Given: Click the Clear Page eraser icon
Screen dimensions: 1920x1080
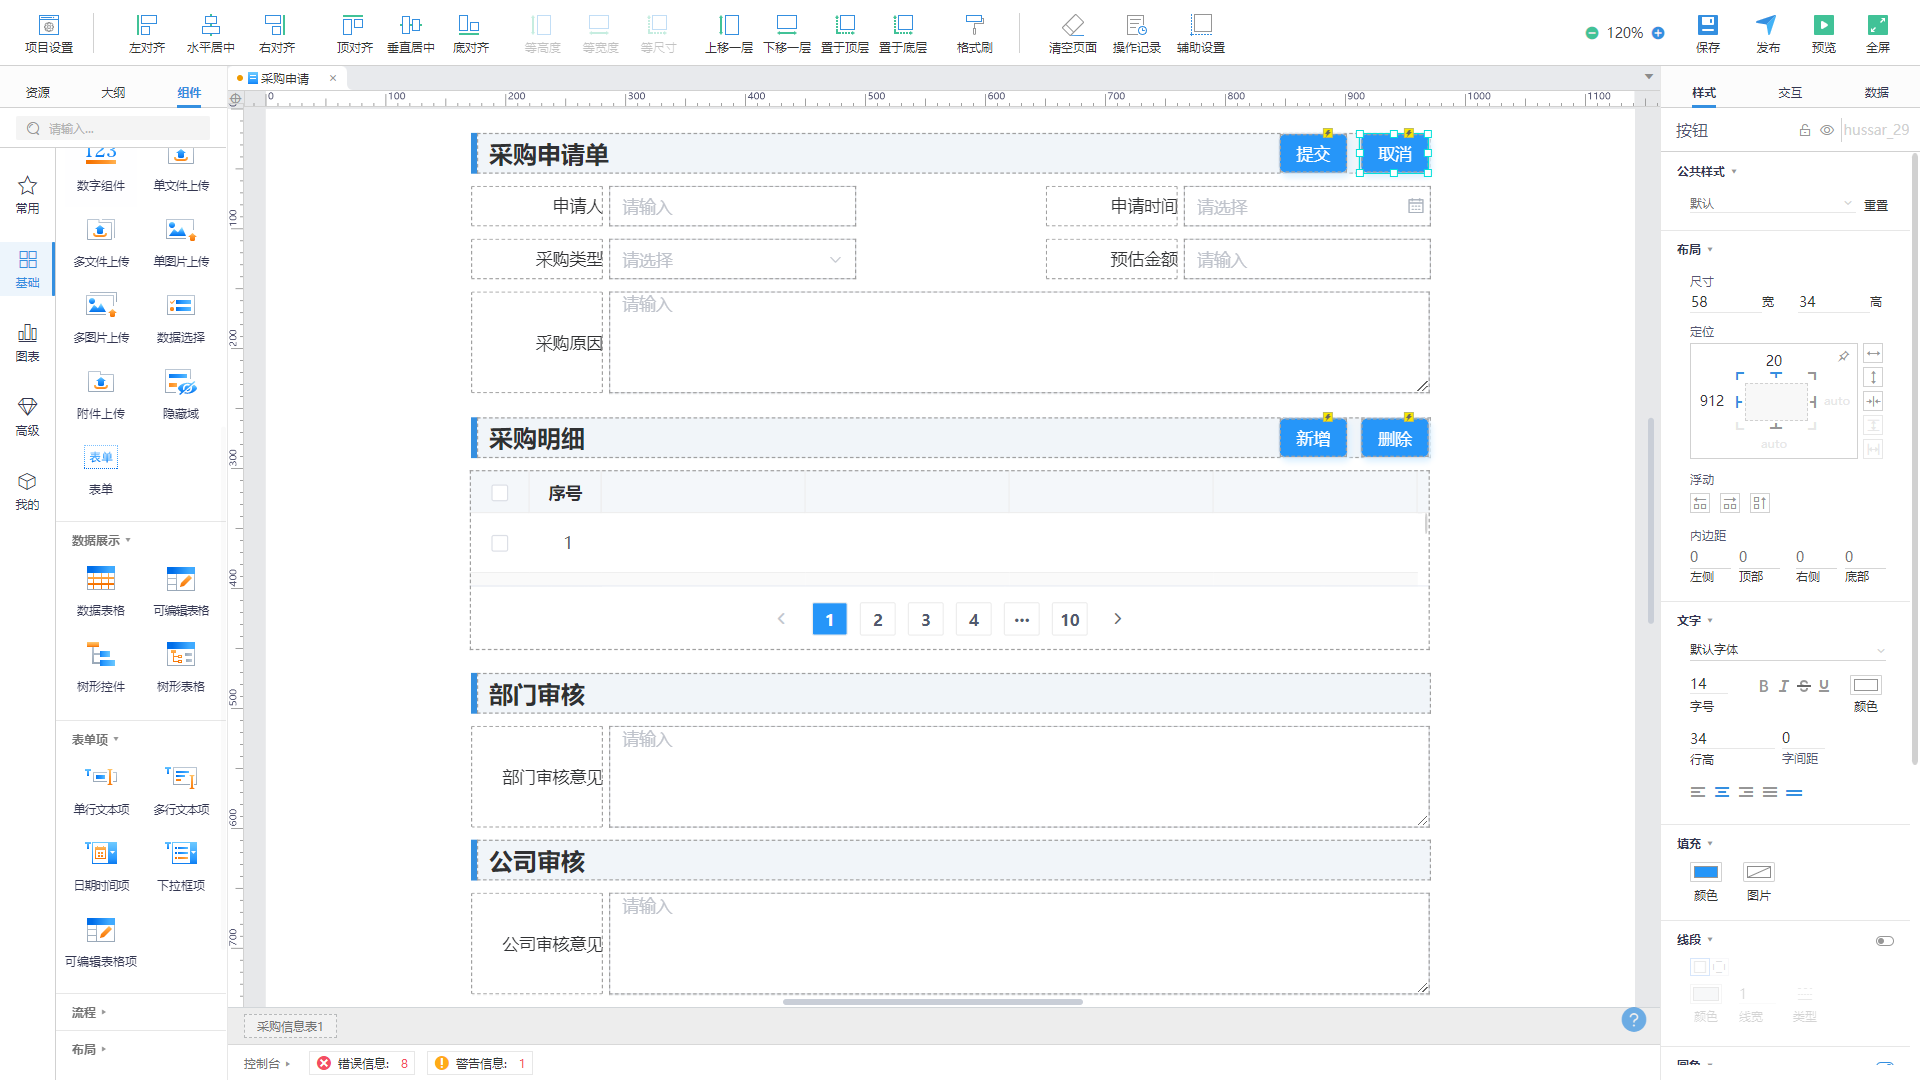Looking at the screenshot, I should click(1072, 26).
